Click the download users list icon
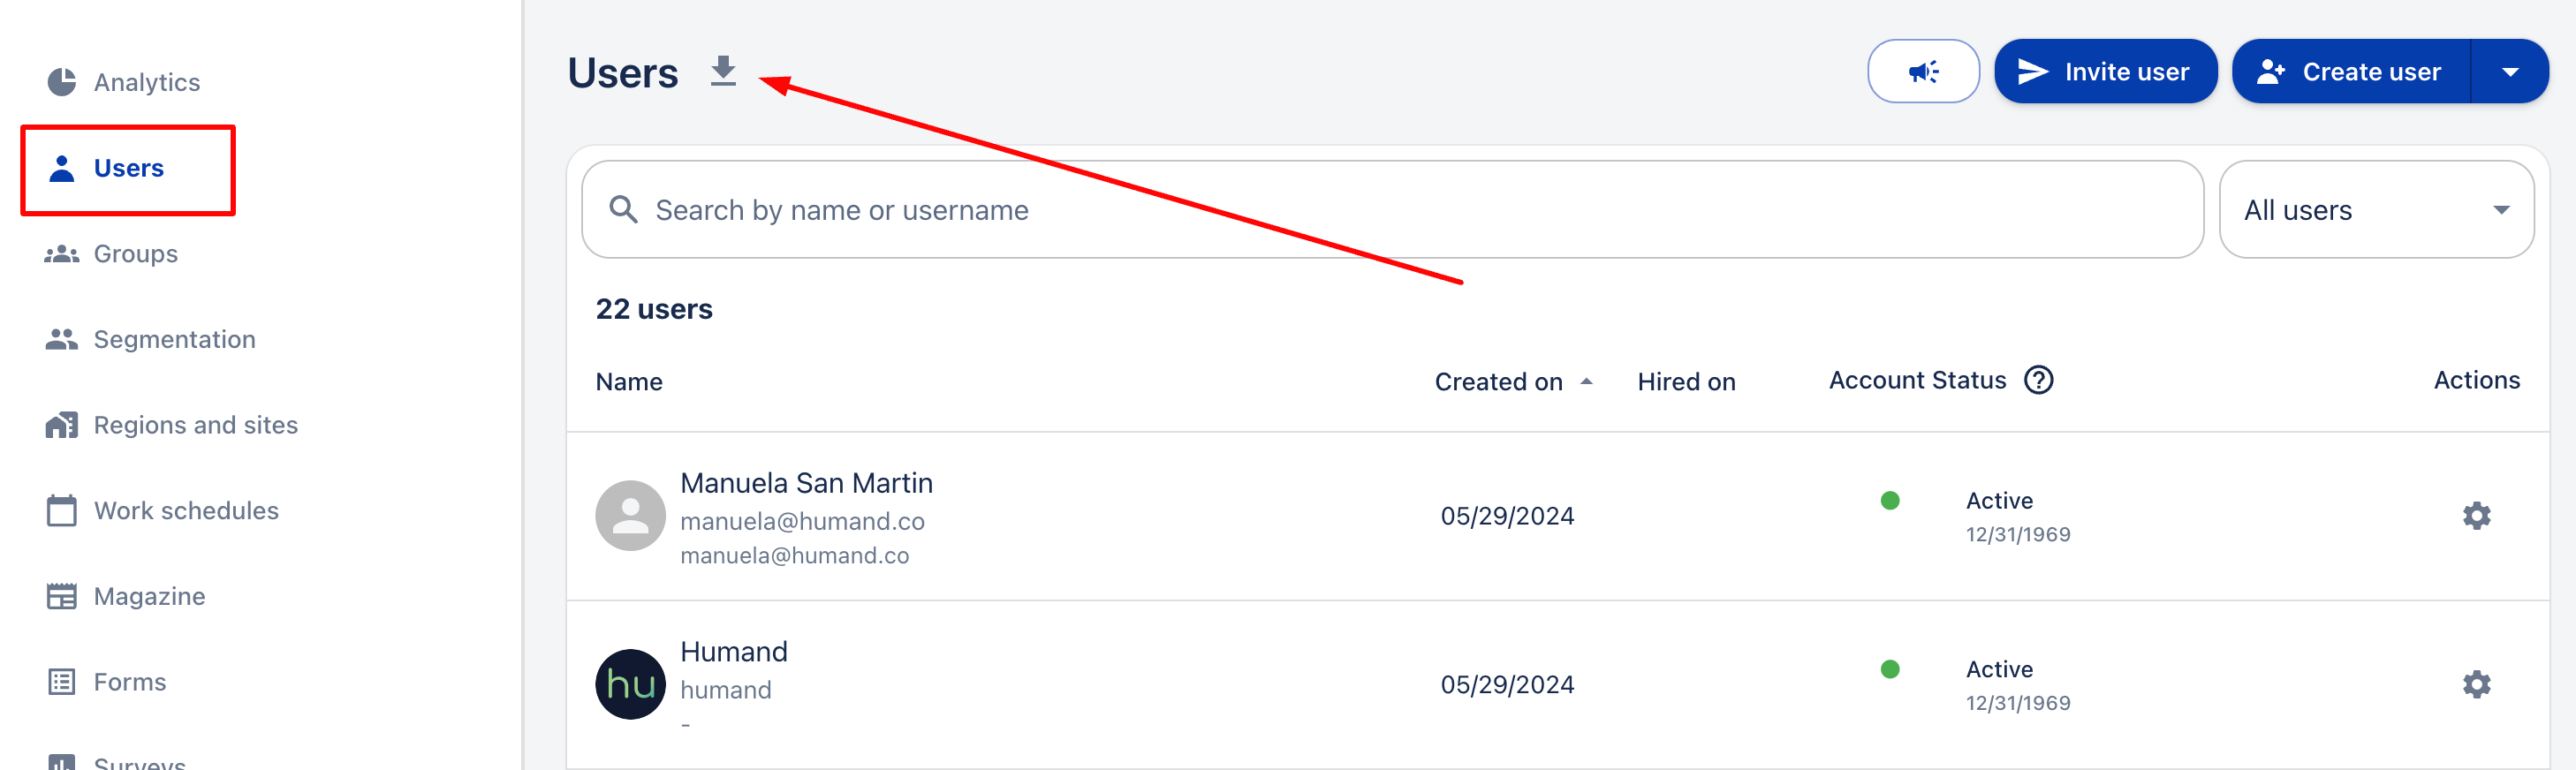The width and height of the screenshot is (2576, 770). point(723,71)
